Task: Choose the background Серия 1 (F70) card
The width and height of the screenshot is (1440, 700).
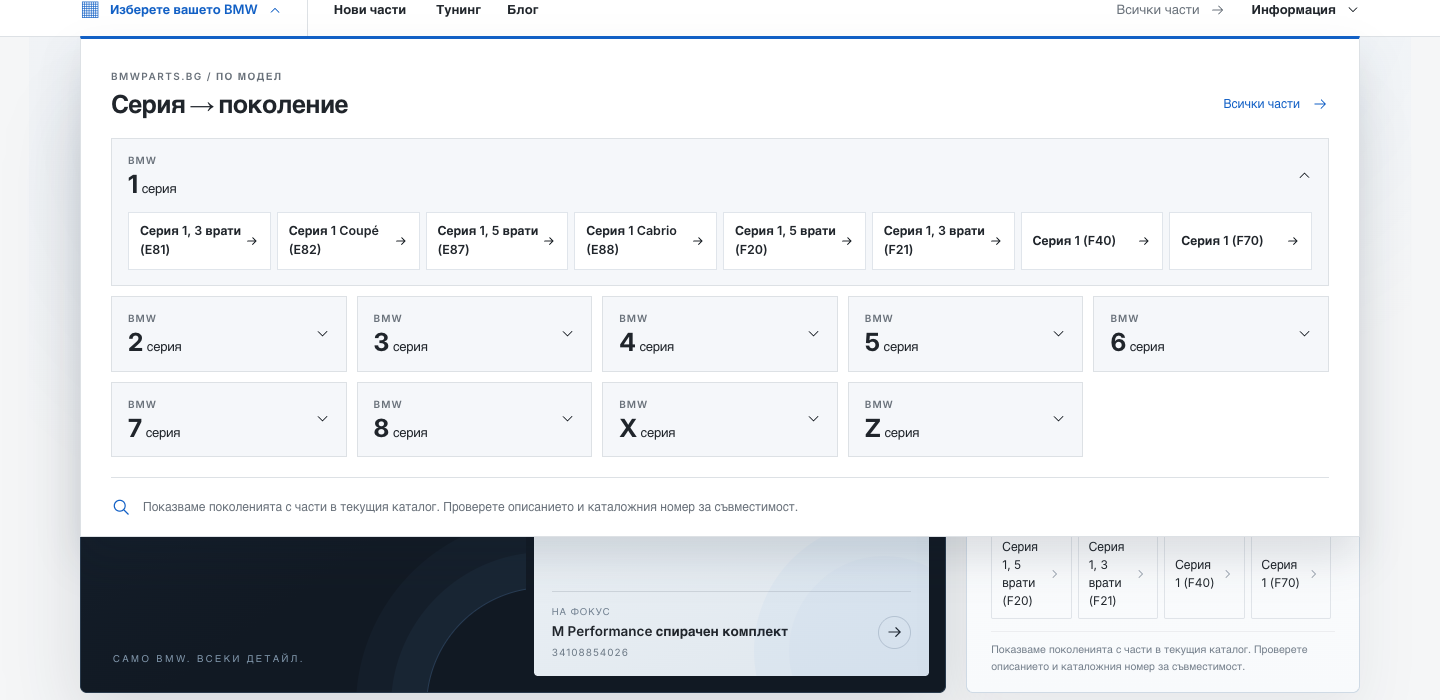Action: [1290, 577]
